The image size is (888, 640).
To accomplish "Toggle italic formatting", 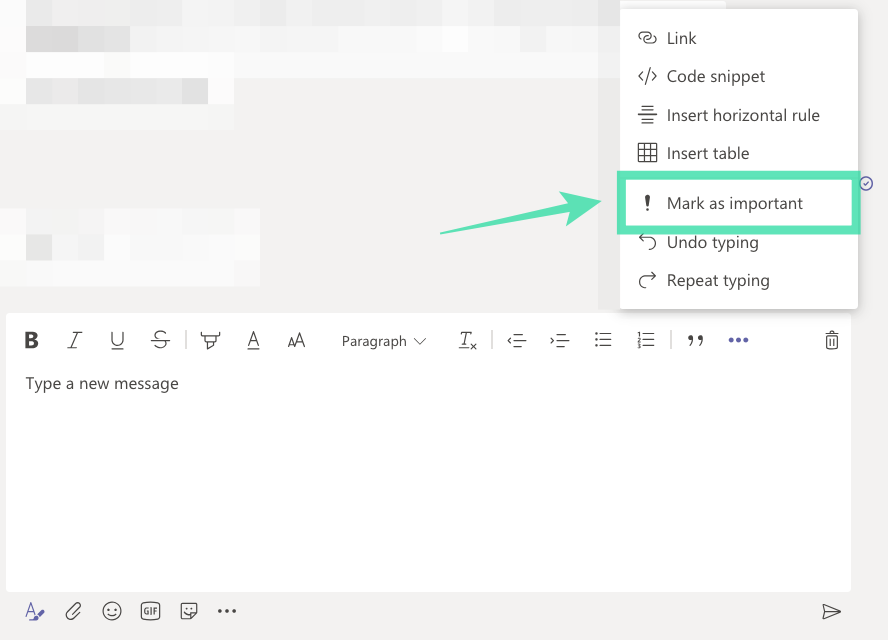I will [x=74, y=340].
